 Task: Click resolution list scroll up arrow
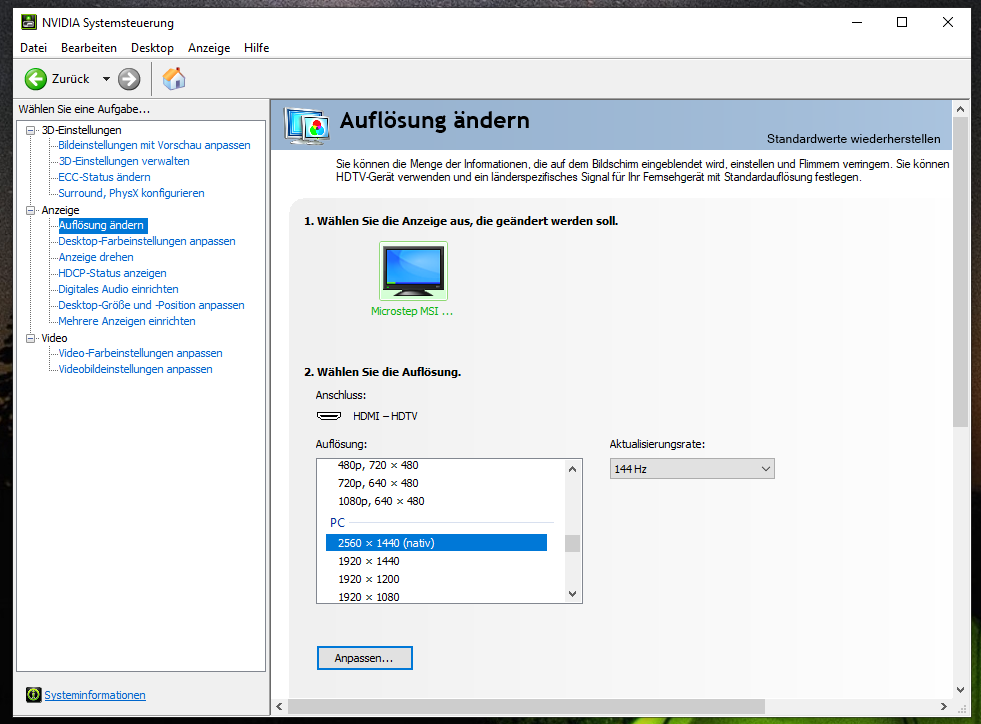pos(572,469)
